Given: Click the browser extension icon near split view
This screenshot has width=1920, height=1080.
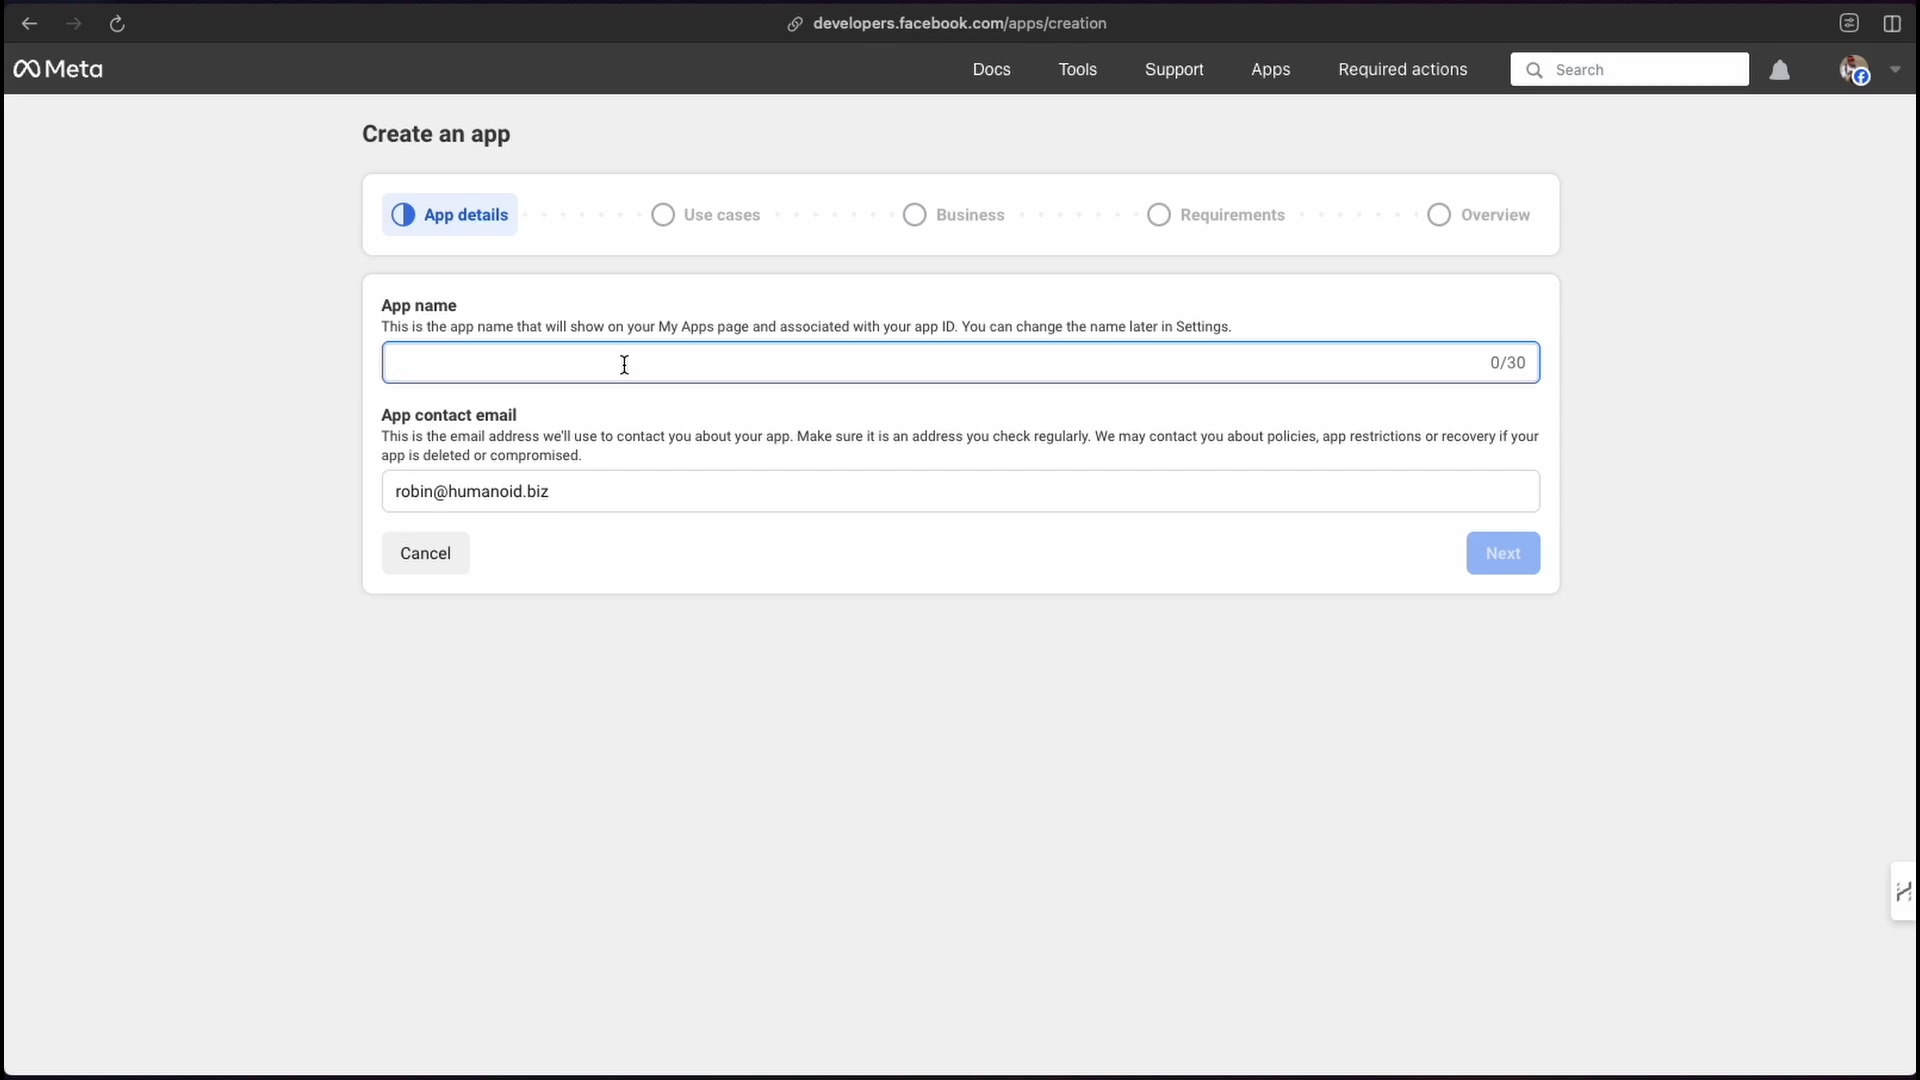Looking at the screenshot, I should (x=1849, y=23).
